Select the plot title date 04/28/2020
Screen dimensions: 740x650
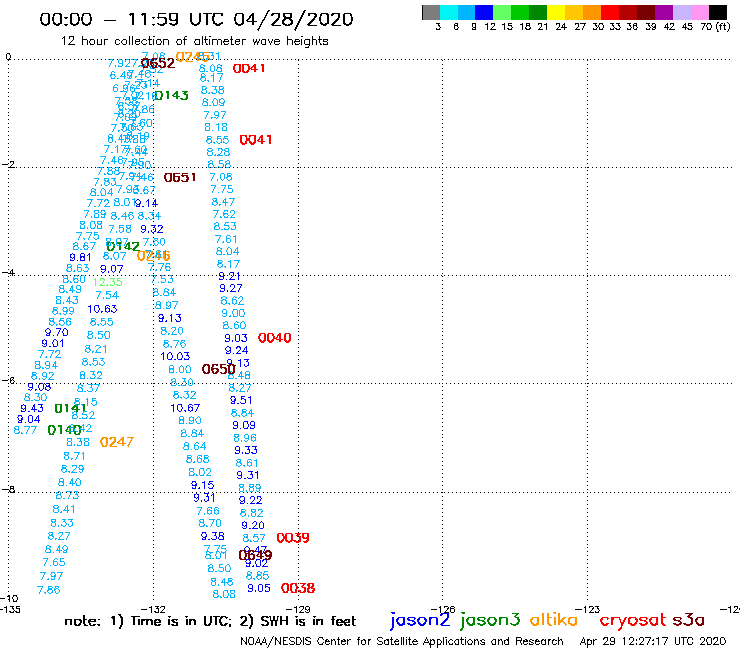click(x=293, y=19)
